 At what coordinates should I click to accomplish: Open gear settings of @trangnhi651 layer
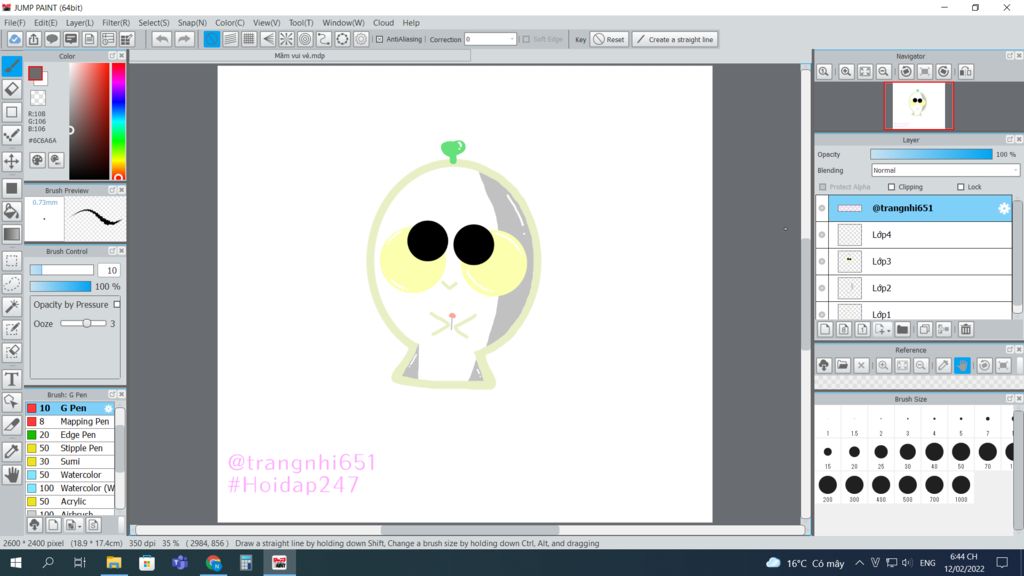pyautogui.click(x=1004, y=208)
